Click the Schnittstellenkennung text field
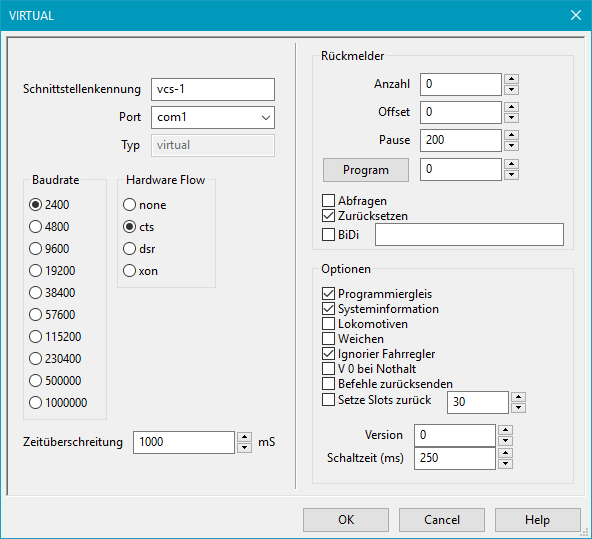592x539 pixels. pos(213,89)
